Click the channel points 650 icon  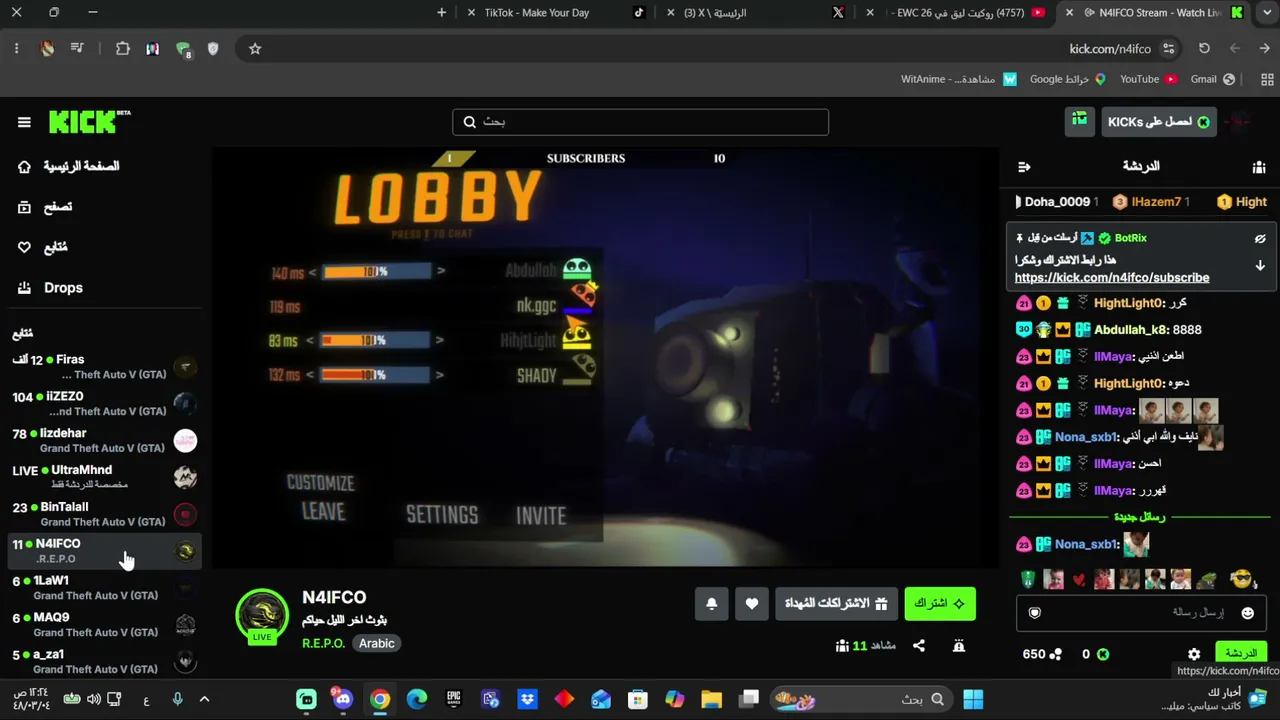(1056, 654)
